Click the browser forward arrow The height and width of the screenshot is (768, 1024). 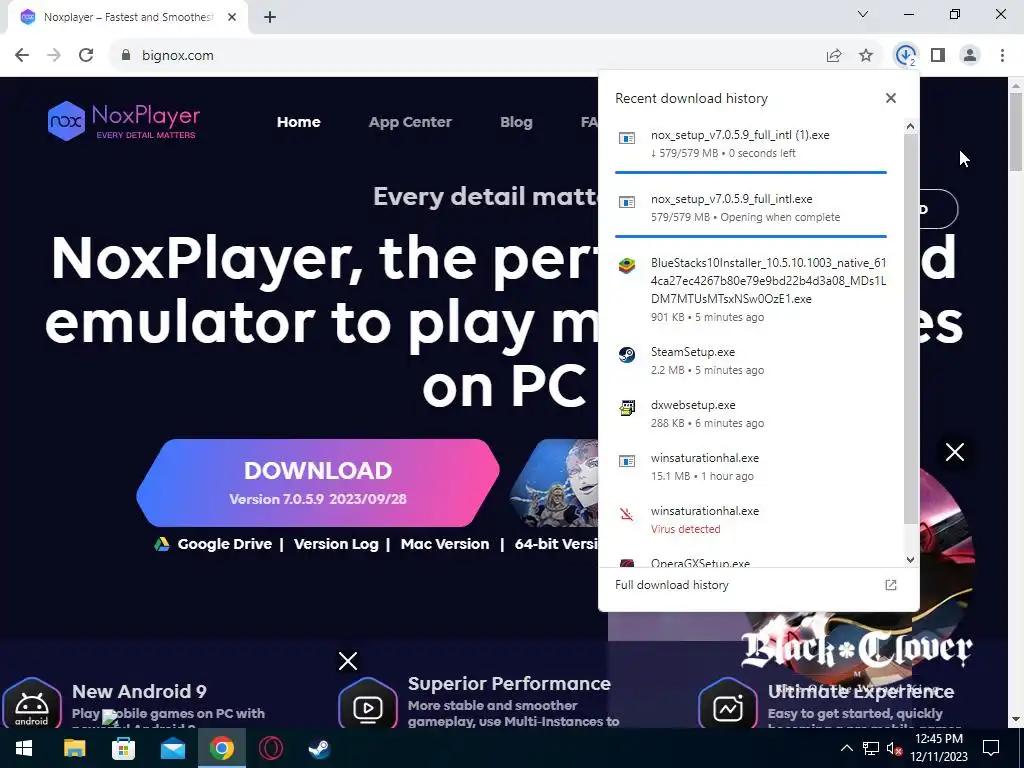[x=54, y=56]
